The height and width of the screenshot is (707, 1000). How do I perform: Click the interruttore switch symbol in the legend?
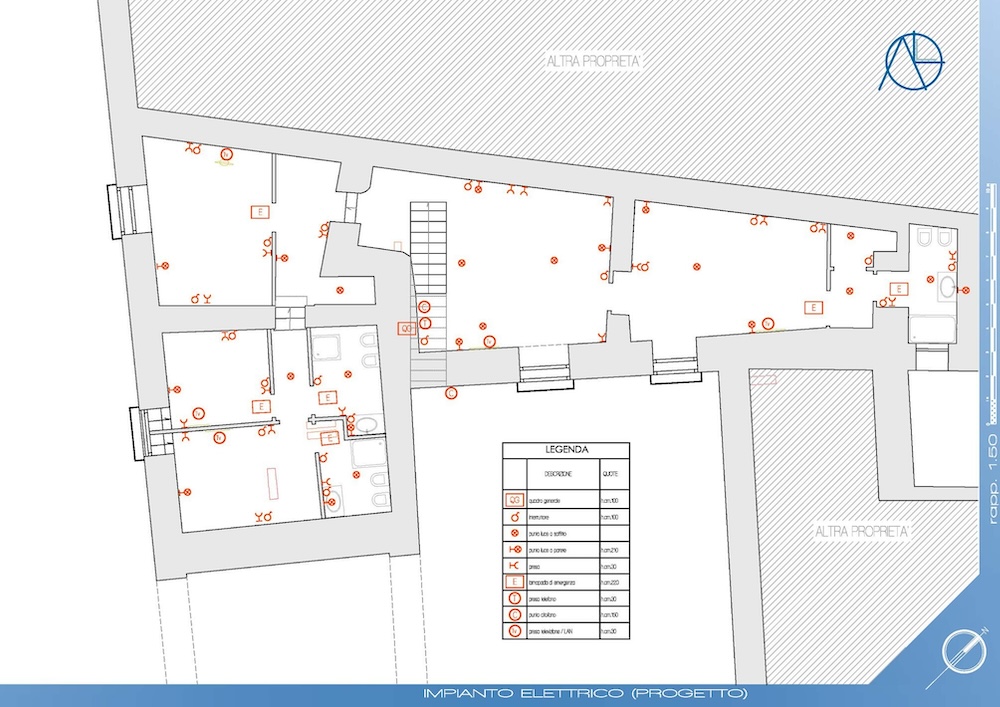click(x=516, y=518)
